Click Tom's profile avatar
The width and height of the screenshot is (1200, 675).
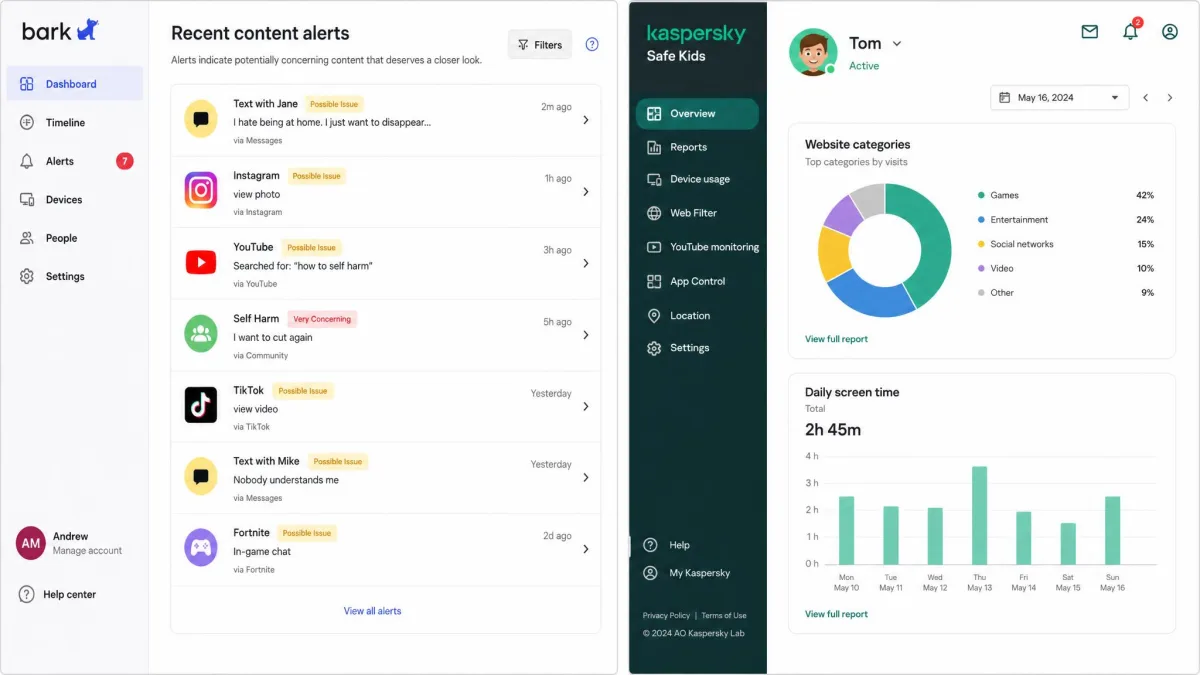pyautogui.click(x=812, y=51)
